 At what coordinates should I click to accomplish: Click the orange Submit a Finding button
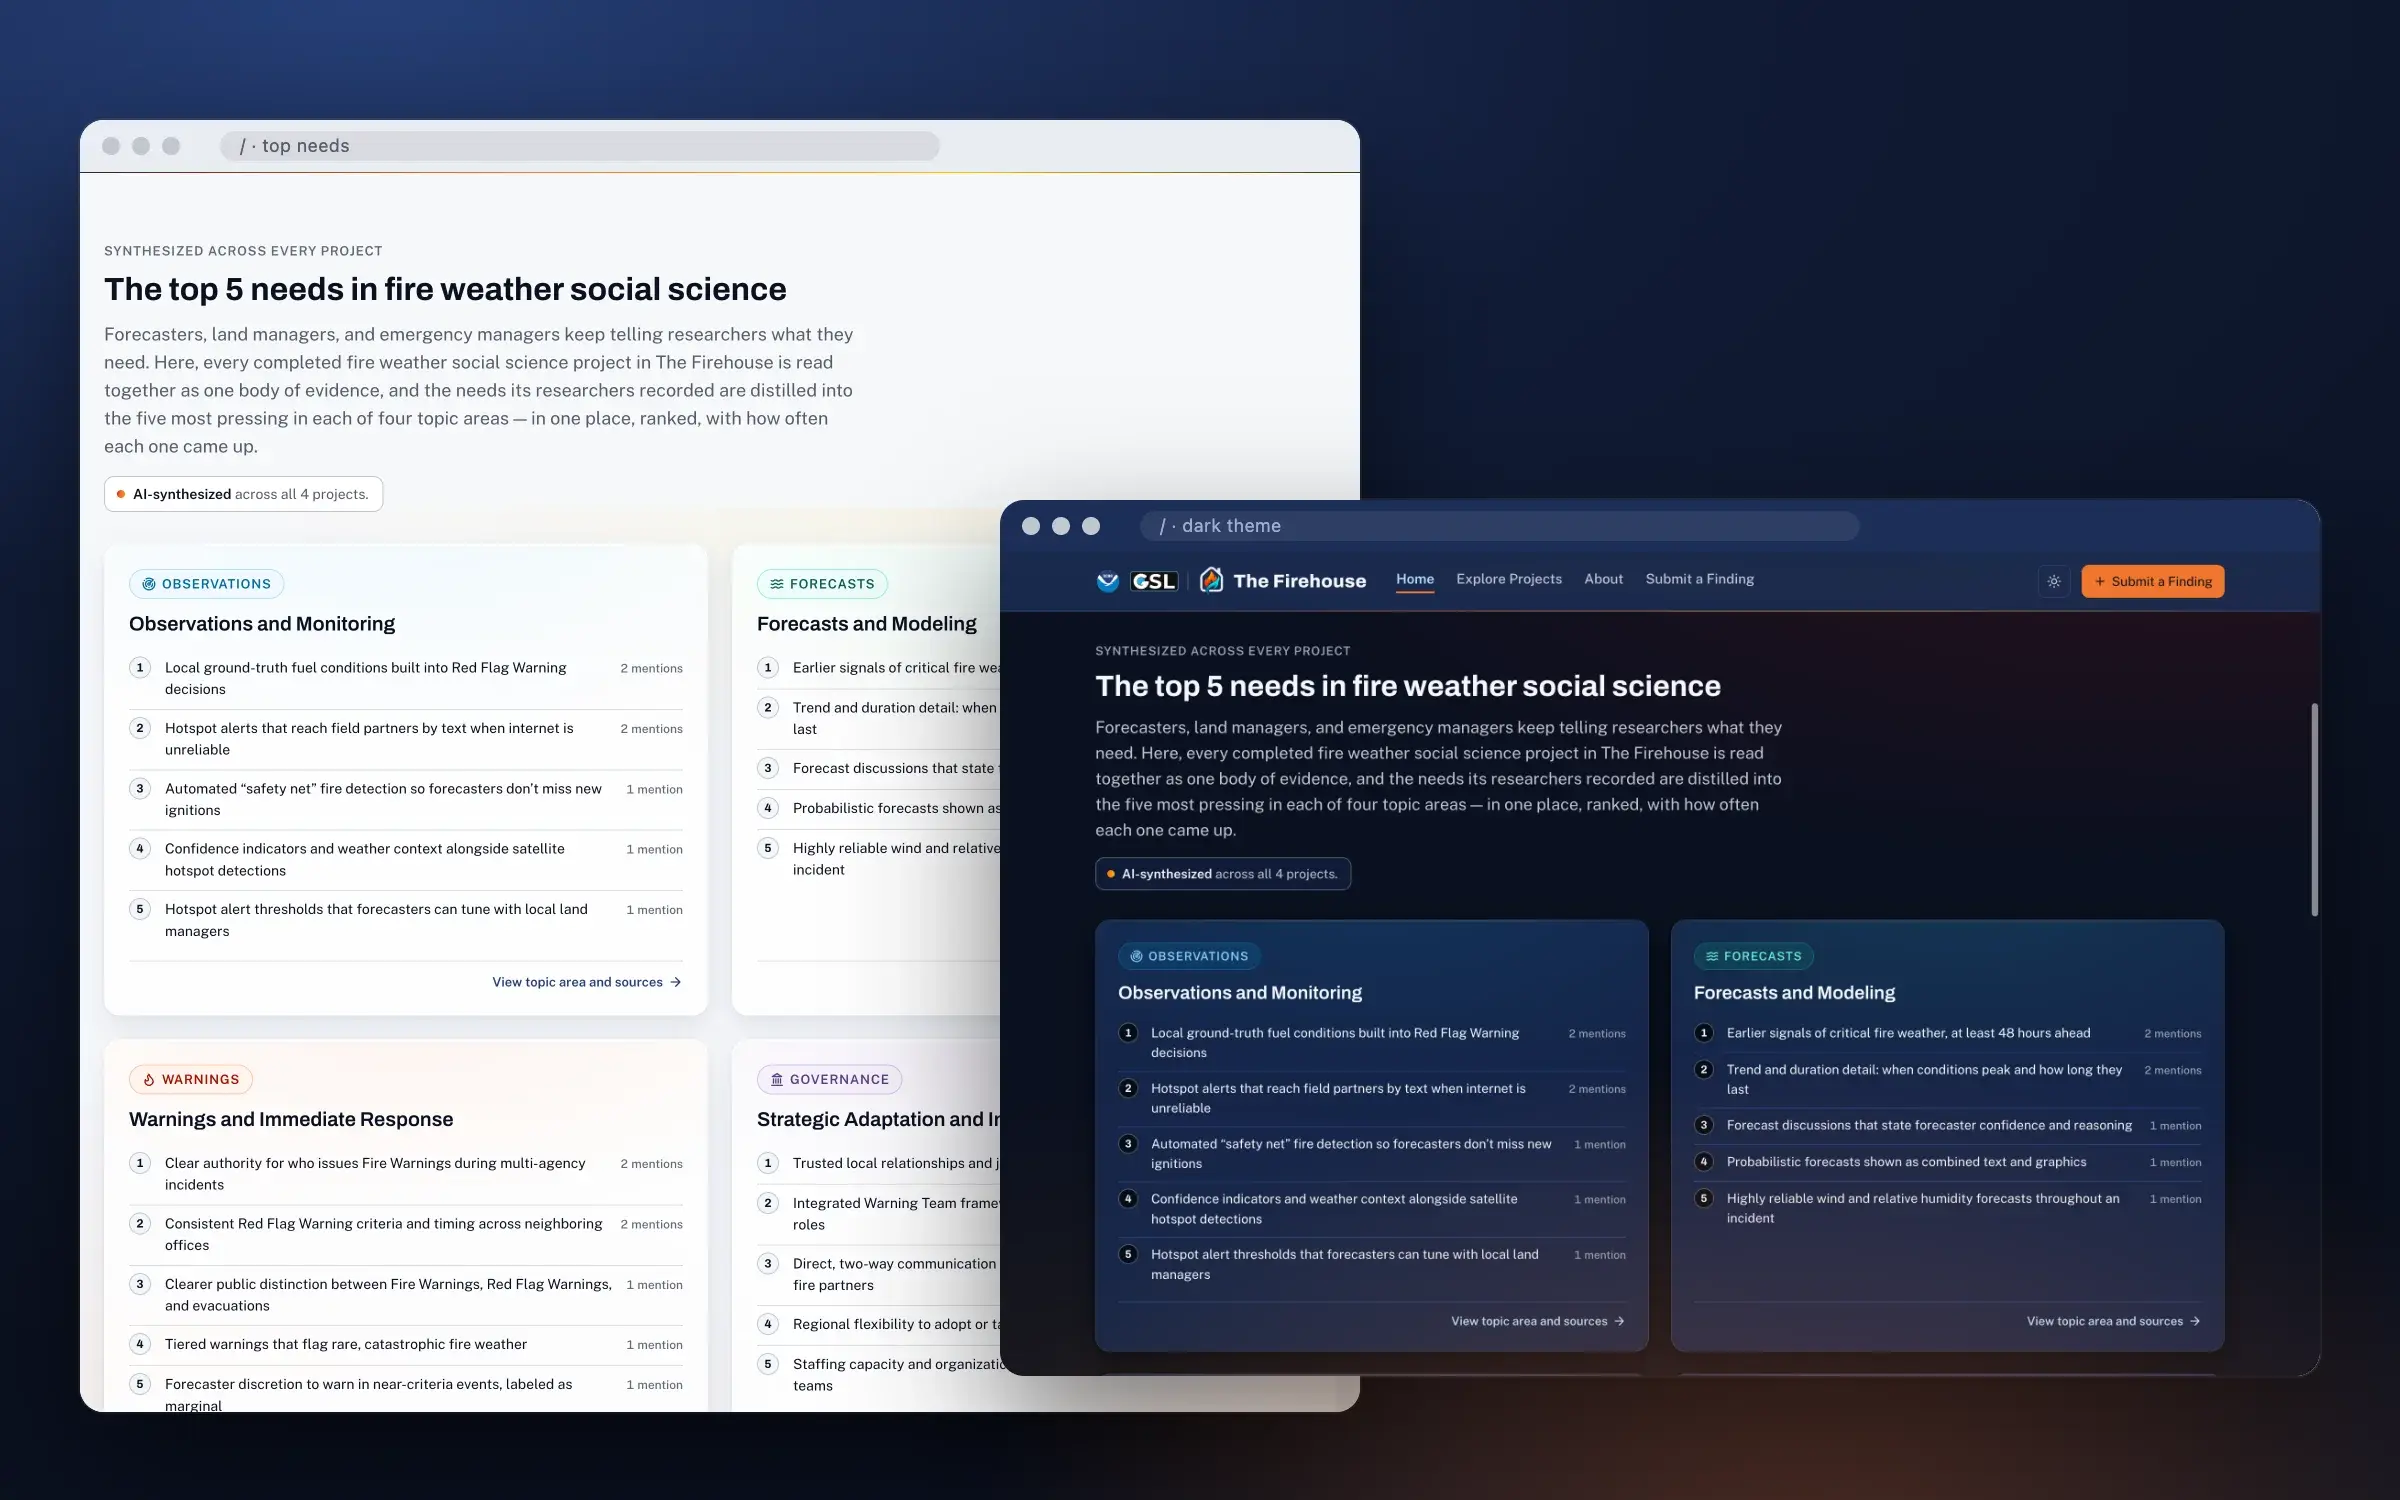[x=2153, y=581]
